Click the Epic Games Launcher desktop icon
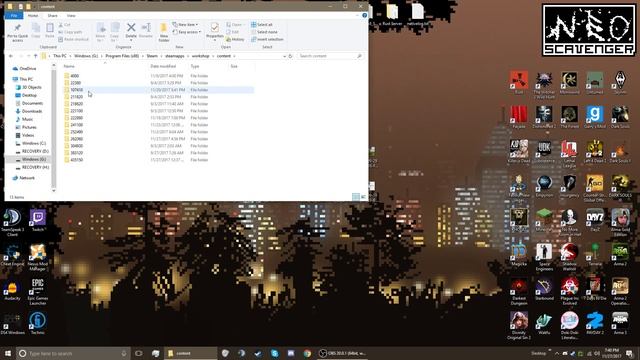 point(38,292)
